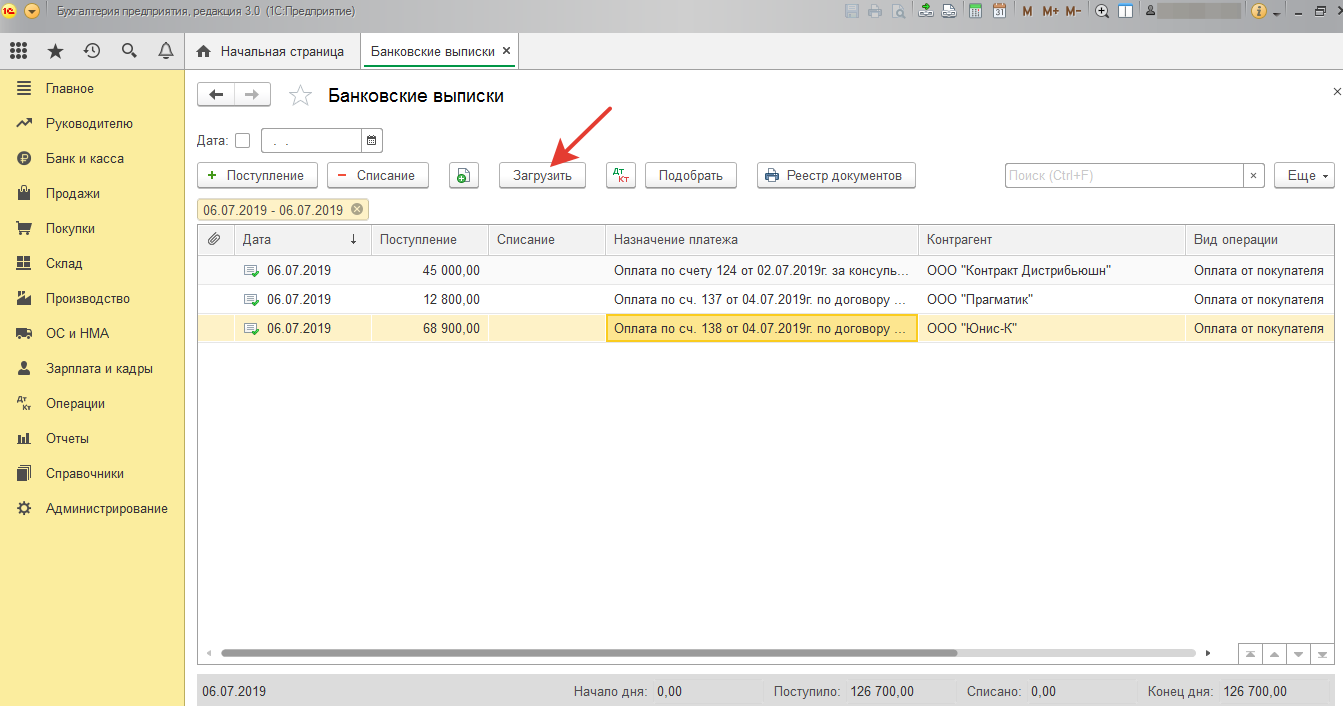This screenshot has width=1343, height=706.
Task: Open the Зарплата и кадры section
Action: [x=92, y=369]
